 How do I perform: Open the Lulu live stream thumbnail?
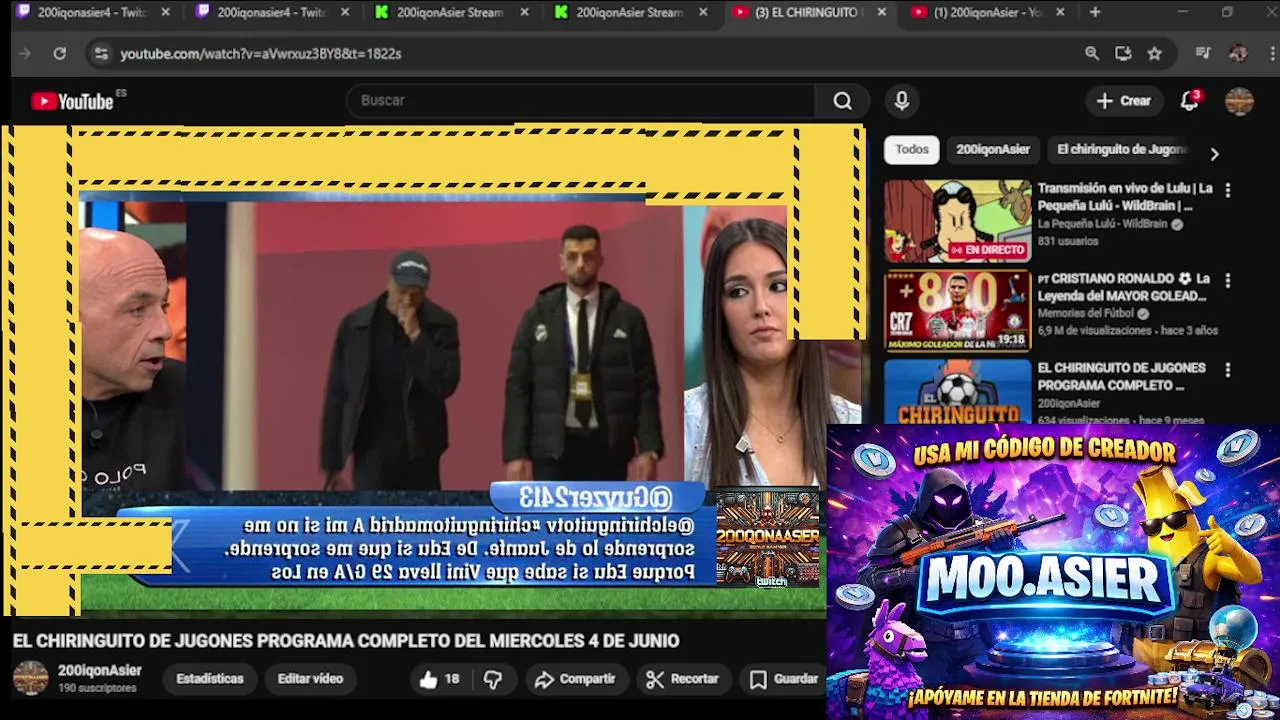[x=957, y=221]
